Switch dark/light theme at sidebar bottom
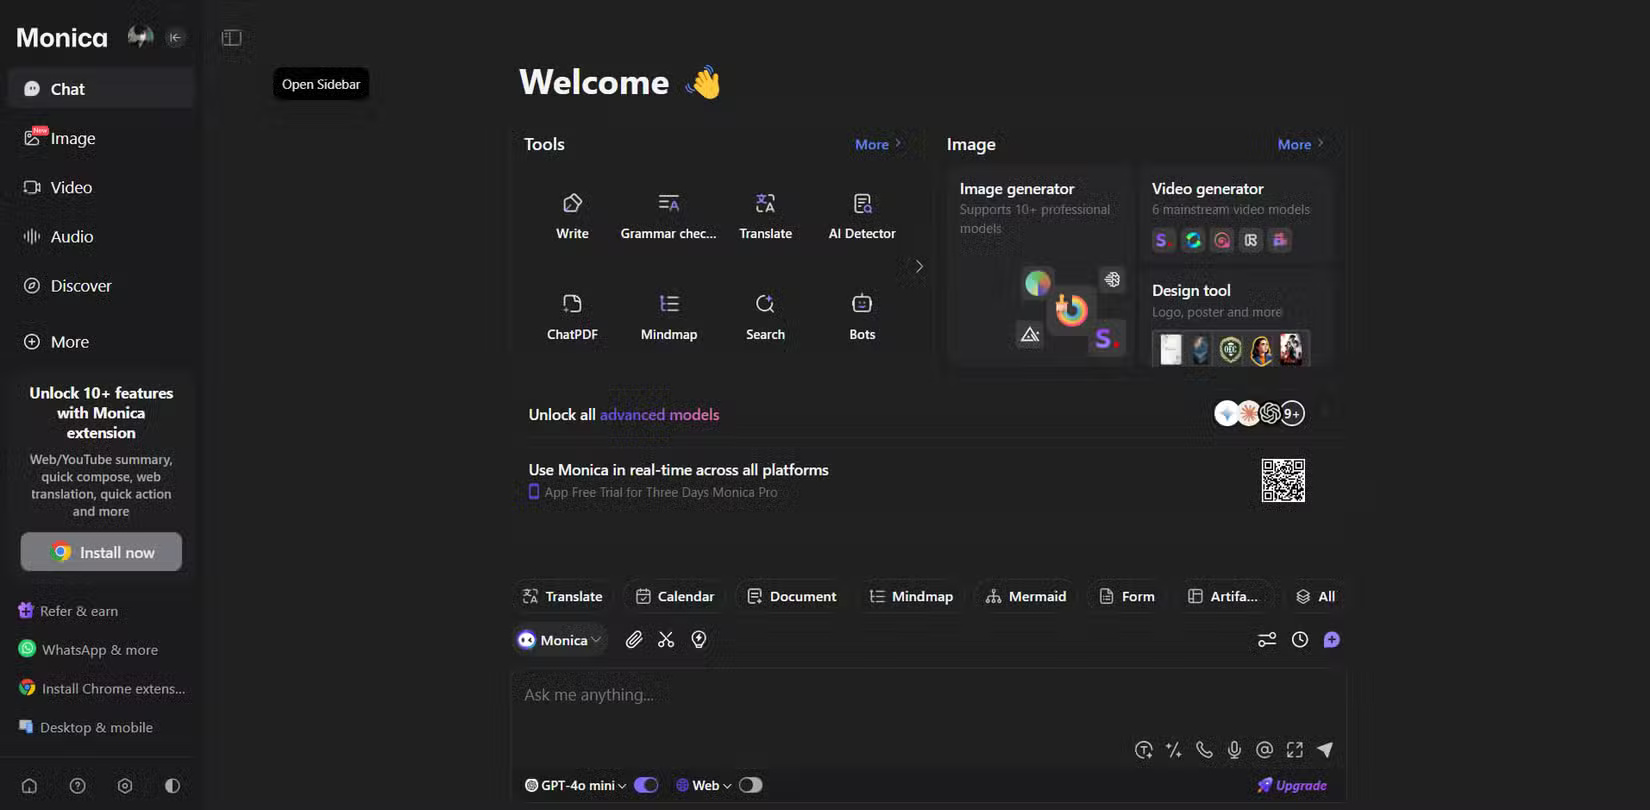 click(172, 786)
